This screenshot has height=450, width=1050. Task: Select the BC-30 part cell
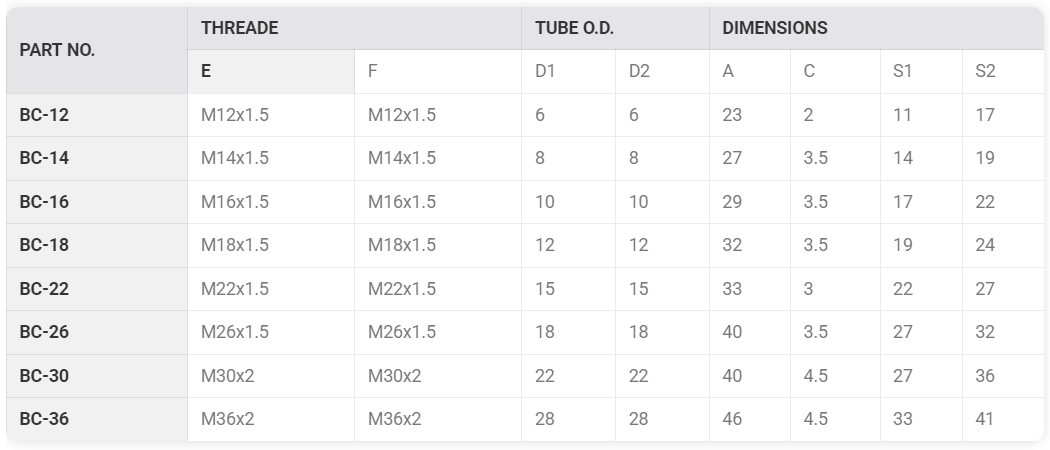click(97, 376)
